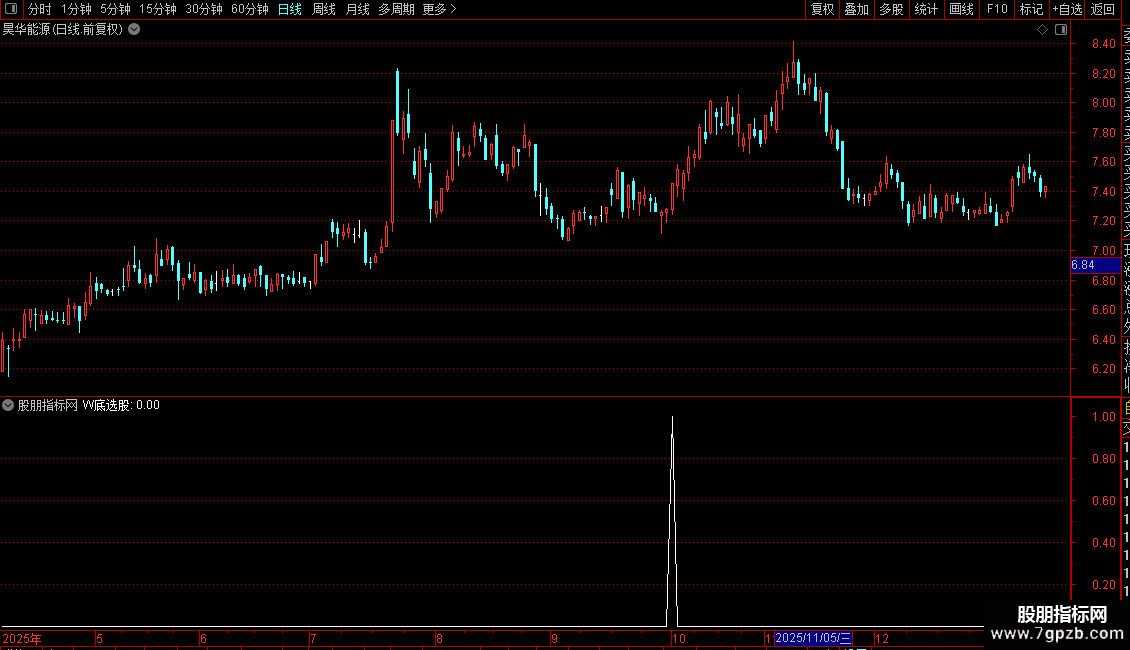Expand the 更多 periods menu
The height and width of the screenshot is (650, 1130).
pos(439,9)
